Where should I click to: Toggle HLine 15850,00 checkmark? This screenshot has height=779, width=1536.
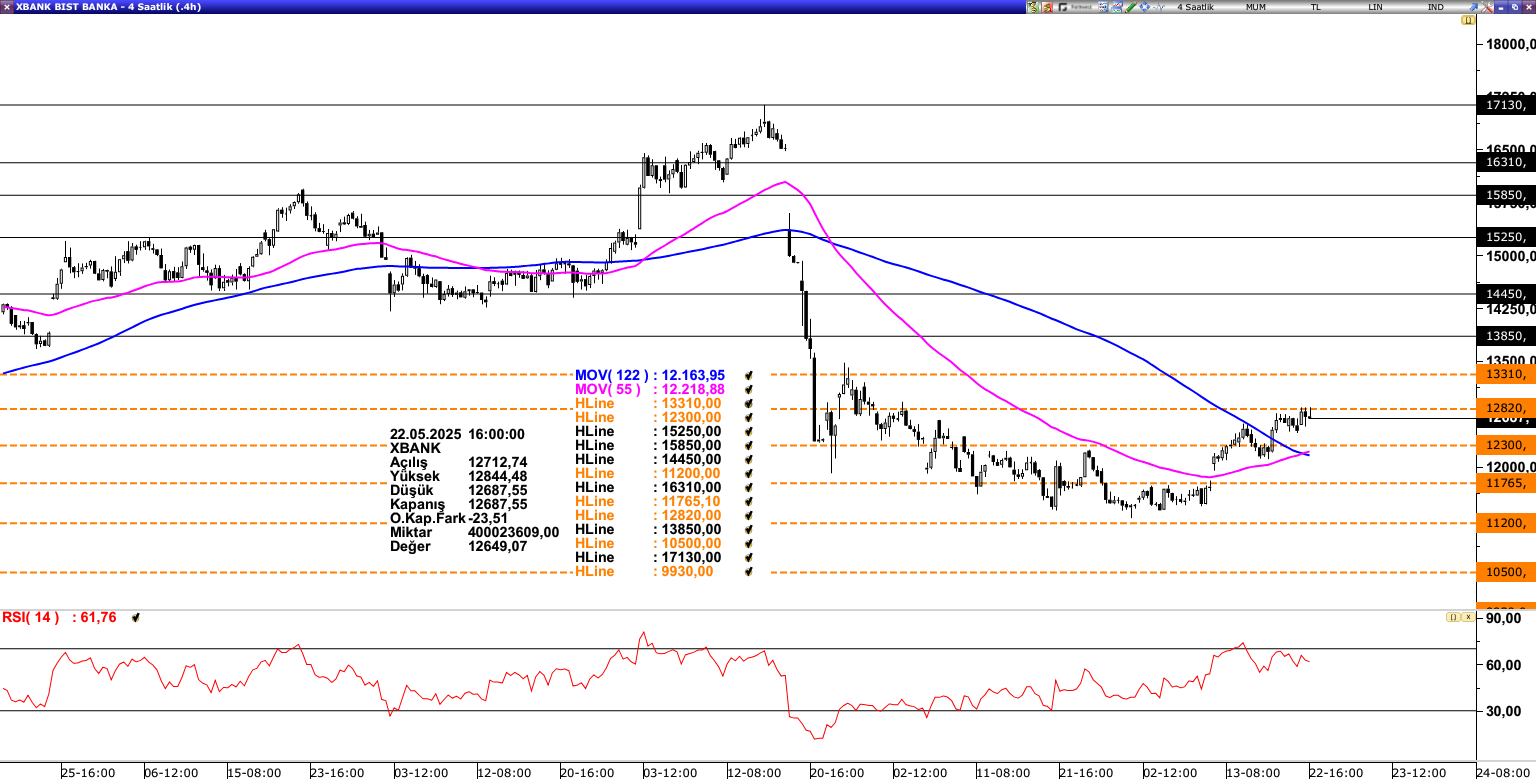(749, 445)
